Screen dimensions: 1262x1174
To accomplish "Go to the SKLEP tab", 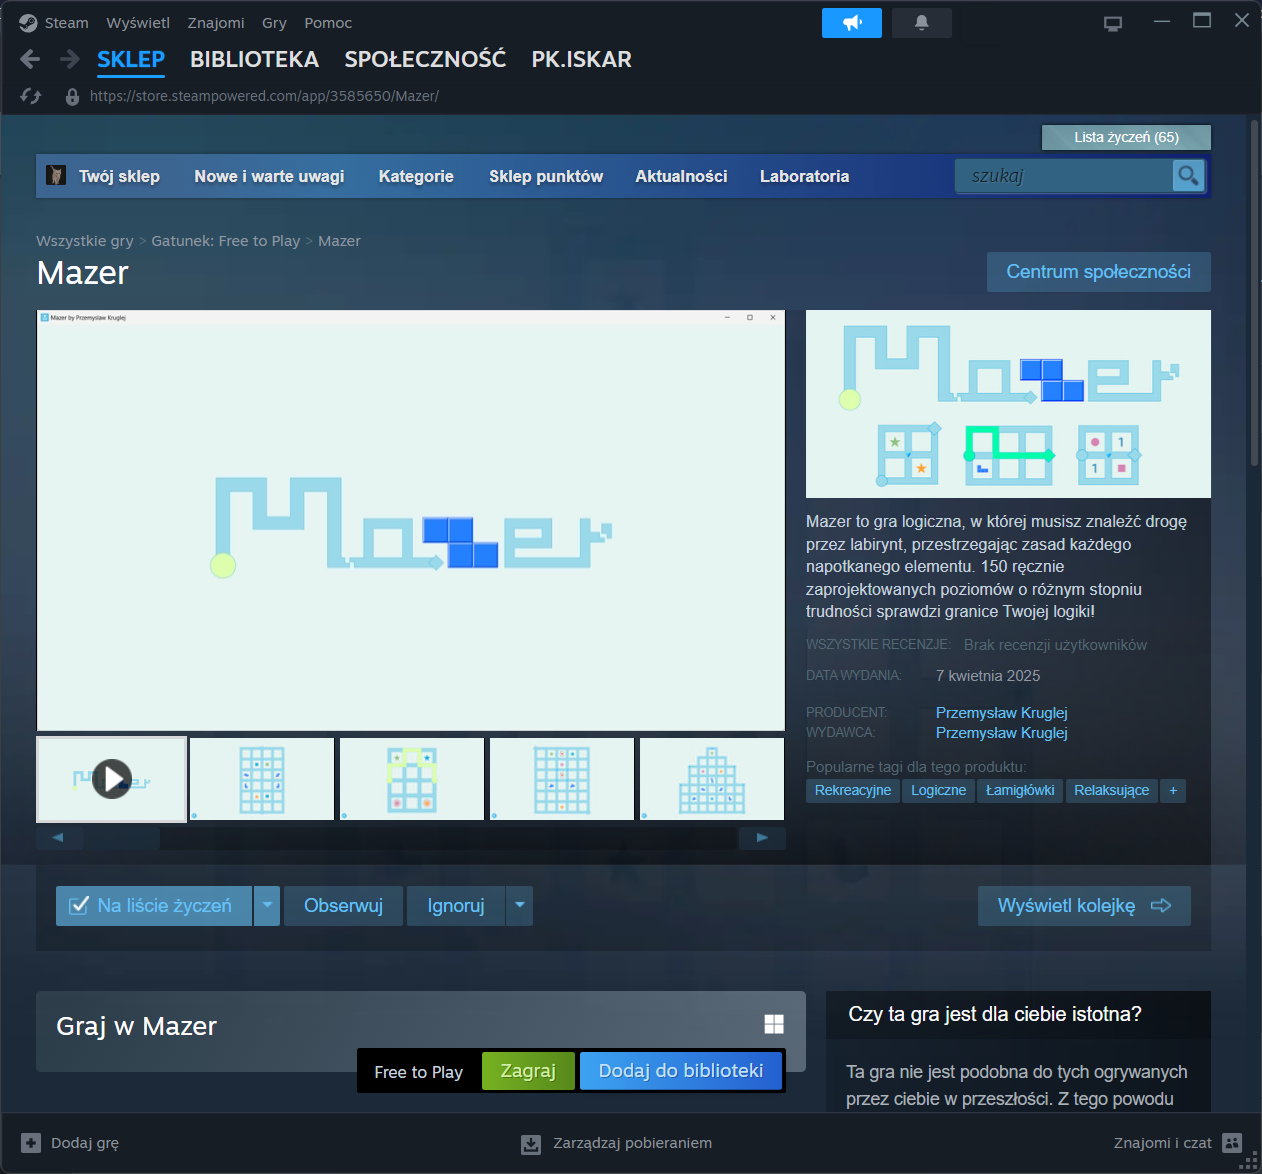I will click(131, 60).
